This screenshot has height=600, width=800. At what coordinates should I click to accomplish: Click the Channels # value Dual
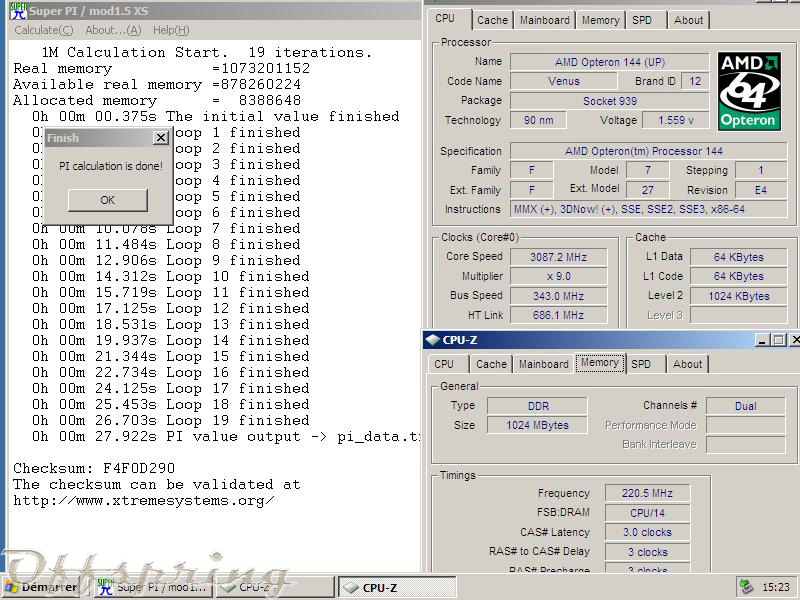745,406
